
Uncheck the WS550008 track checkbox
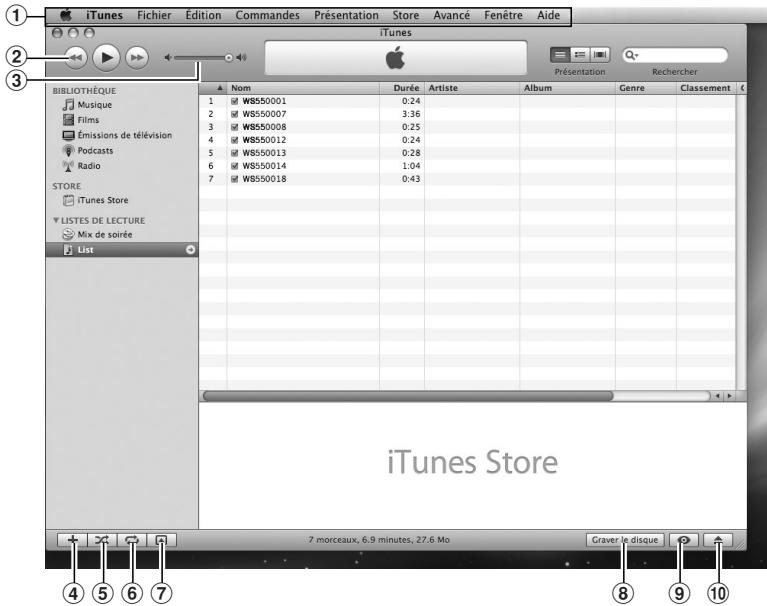[x=234, y=127]
